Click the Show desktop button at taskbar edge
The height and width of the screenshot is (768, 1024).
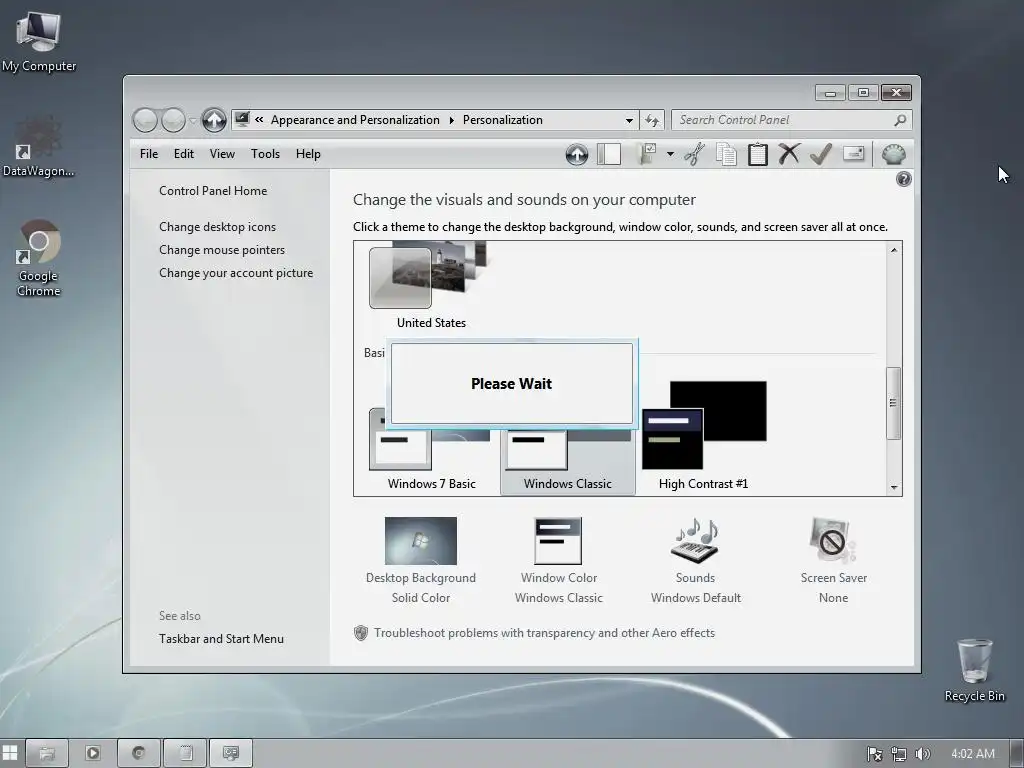(1017, 753)
